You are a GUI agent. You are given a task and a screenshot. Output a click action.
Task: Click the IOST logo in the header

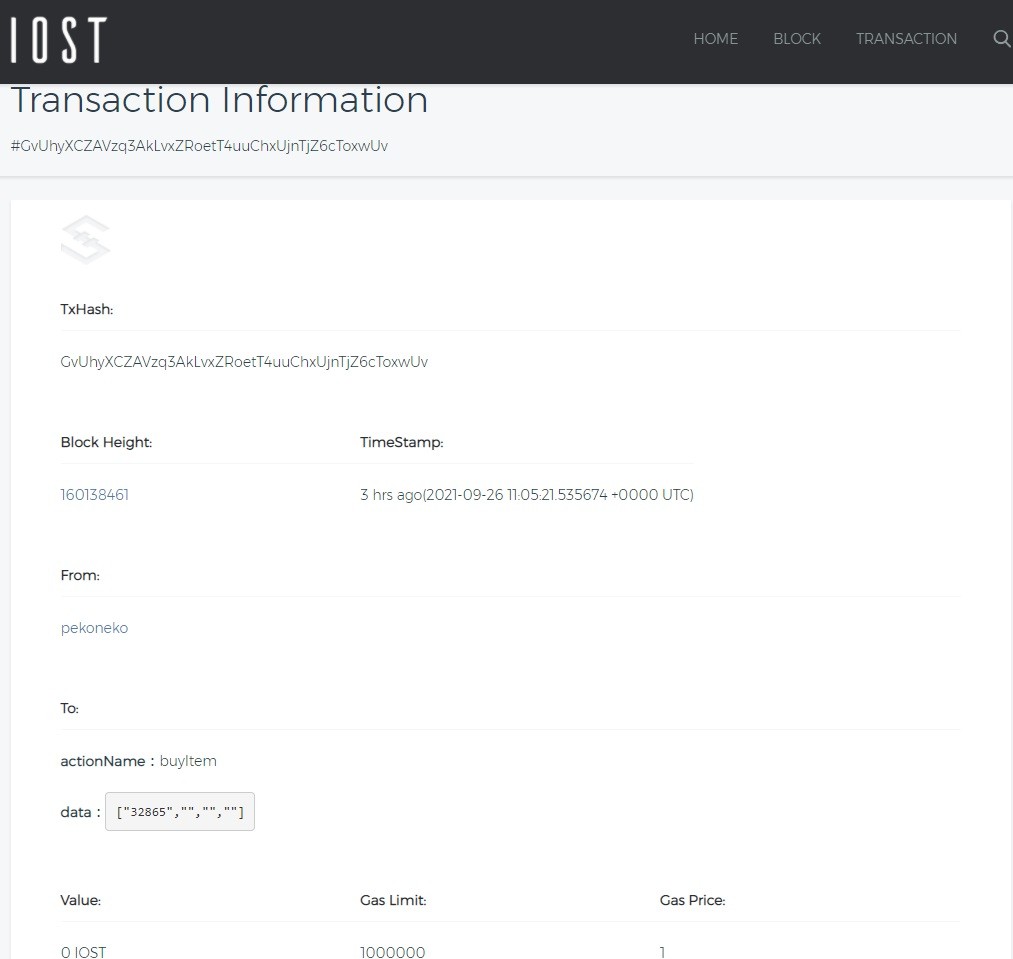coord(59,40)
